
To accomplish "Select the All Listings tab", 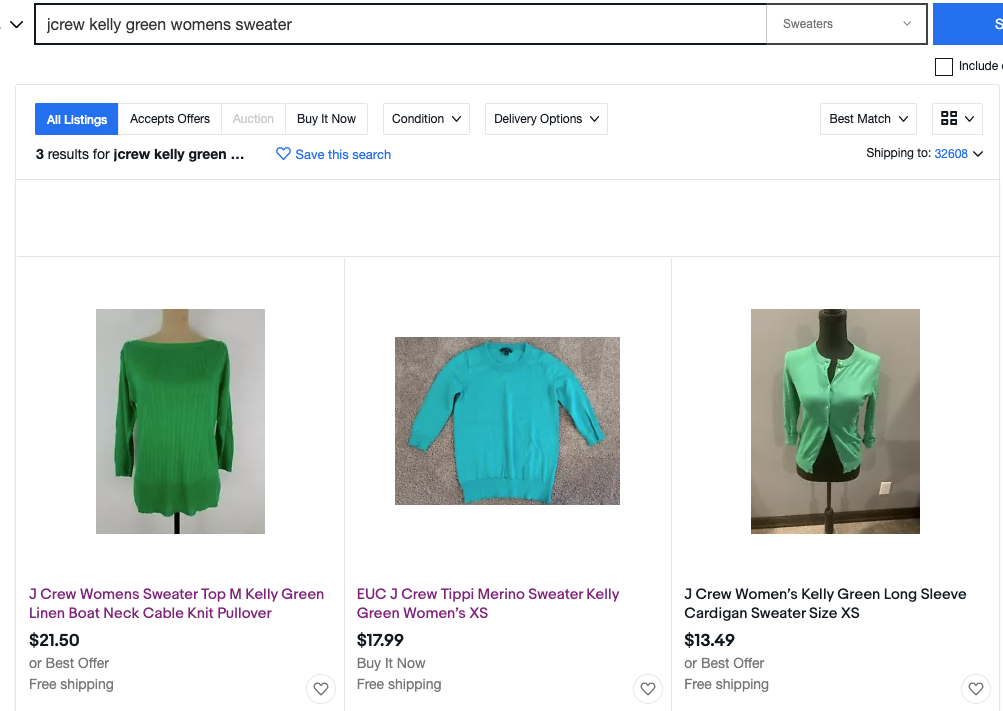I will point(77,119).
